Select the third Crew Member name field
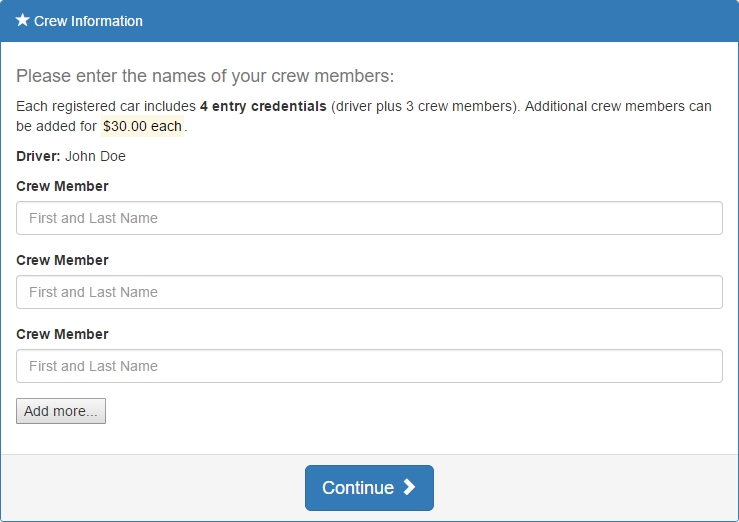This screenshot has height=522, width=739. coord(369,366)
